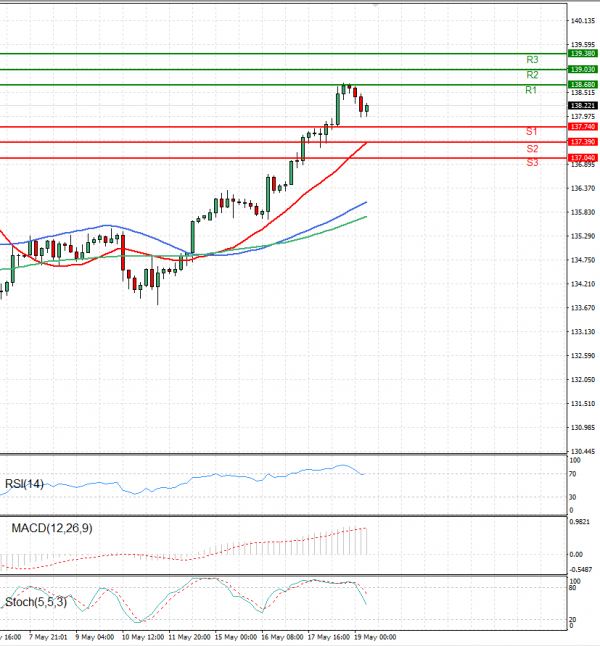The image size is (600, 646).
Task: Select the 137.740 support price tag
Action: (582, 127)
